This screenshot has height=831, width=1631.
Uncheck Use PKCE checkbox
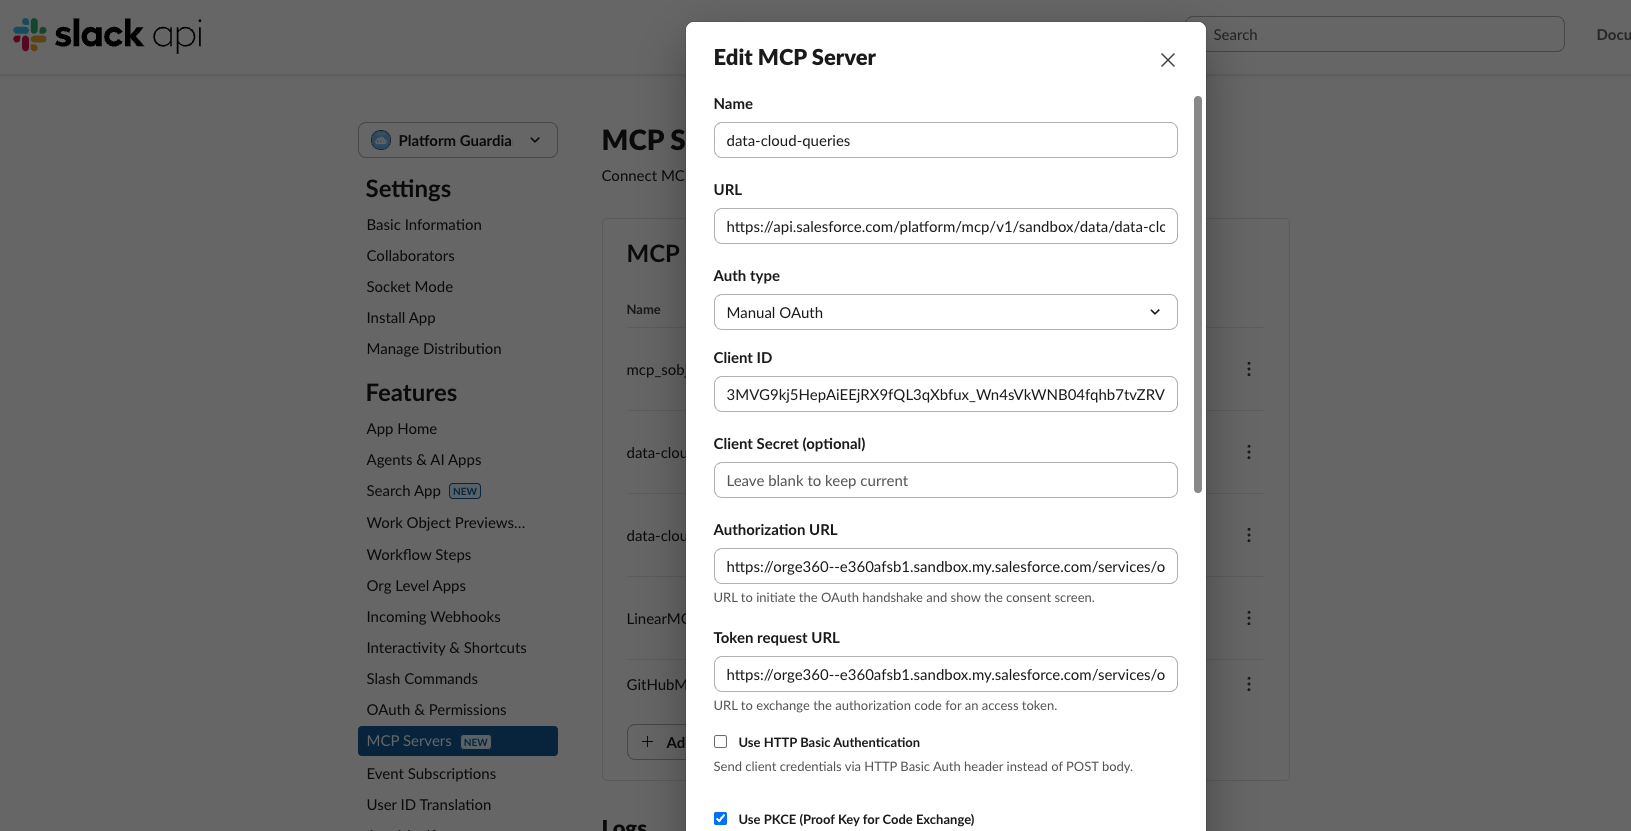[720, 818]
